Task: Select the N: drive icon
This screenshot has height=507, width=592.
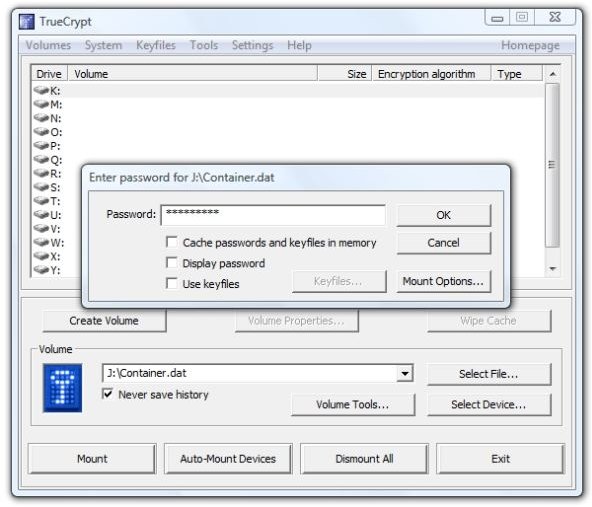Action: tap(41, 118)
